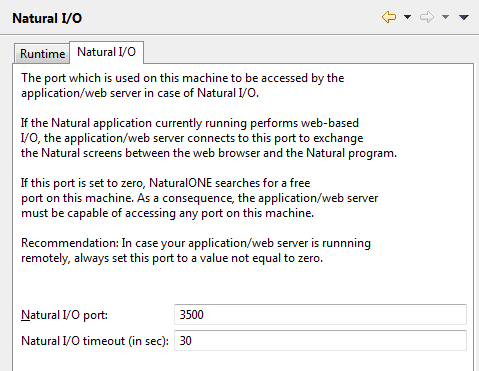This screenshot has height=371, width=479.
Task: Click the paragraph starting 'If the Natural application'
Action: [209, 138]
